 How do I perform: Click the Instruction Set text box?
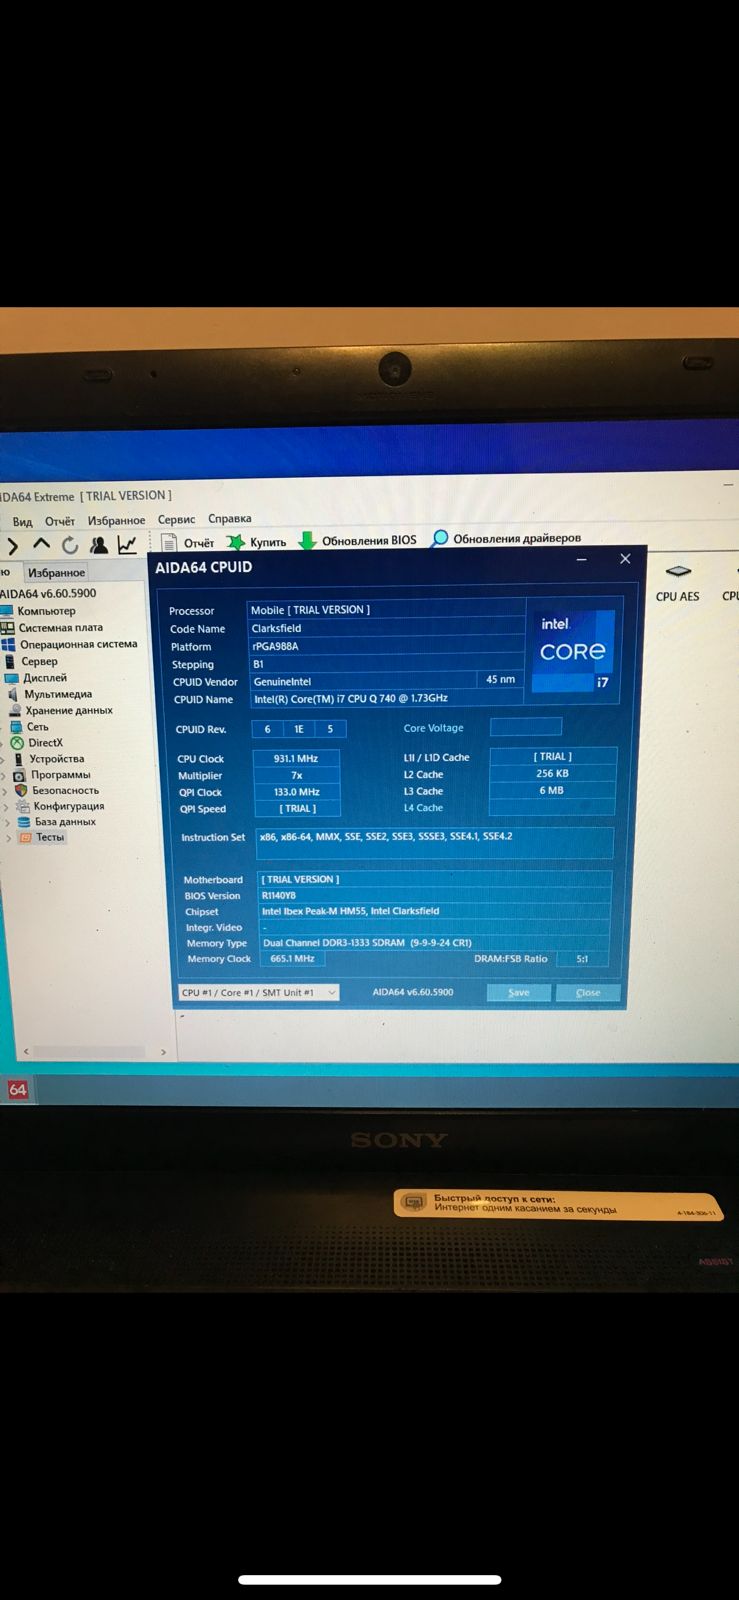coord(435,843)
